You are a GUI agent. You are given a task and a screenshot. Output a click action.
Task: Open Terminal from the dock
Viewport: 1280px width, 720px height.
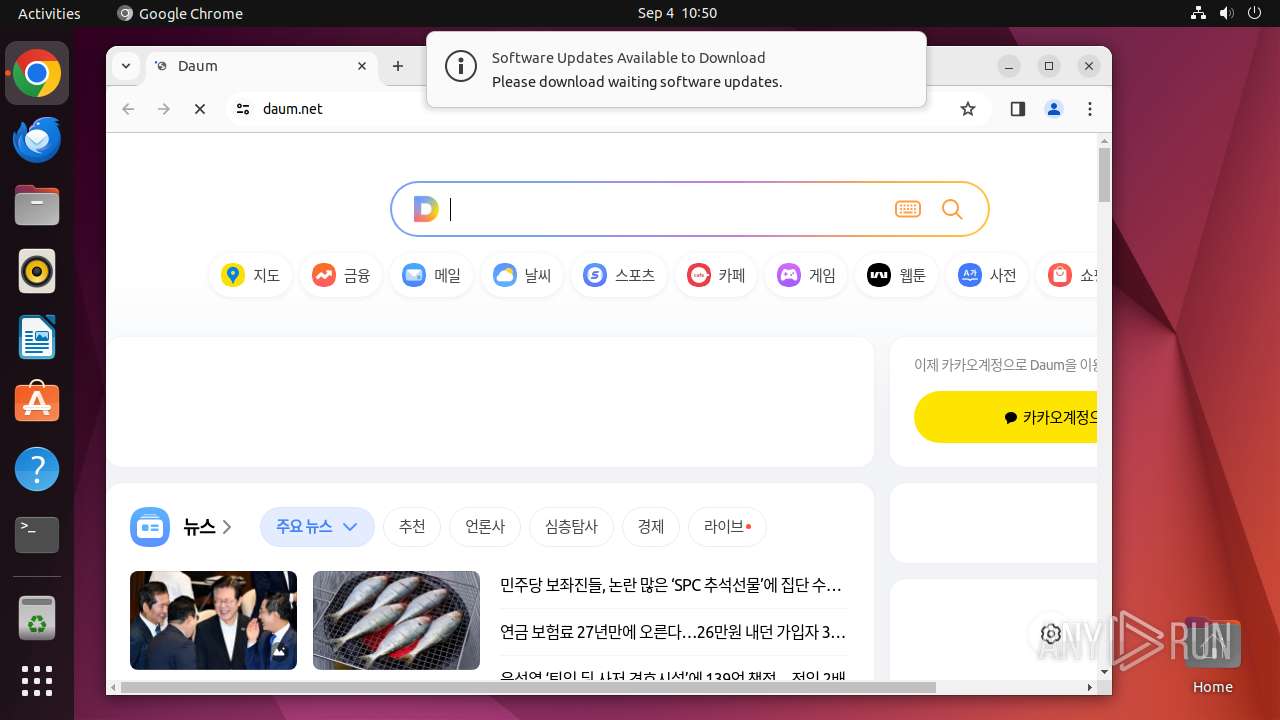tap(37, 535)
